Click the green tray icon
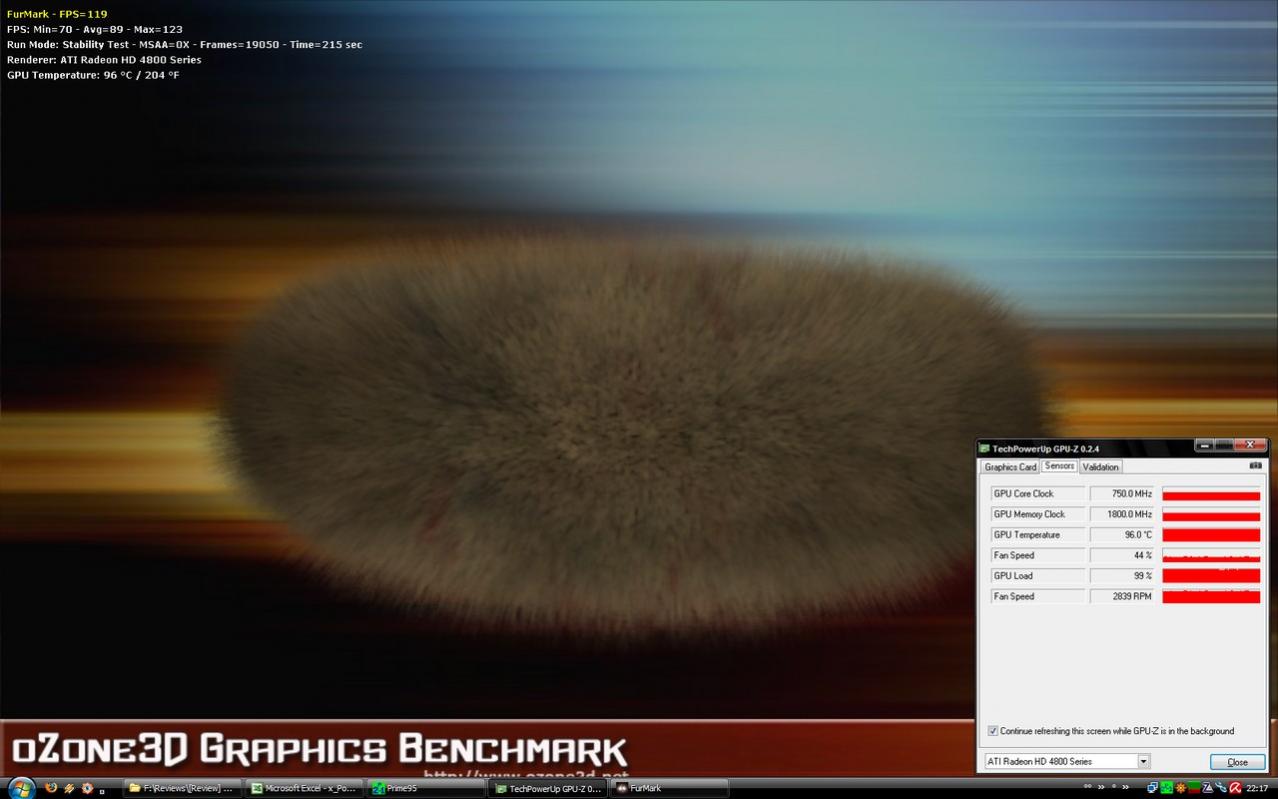The width and height of the screenshot is (1278, 799). coord(1166,788)
